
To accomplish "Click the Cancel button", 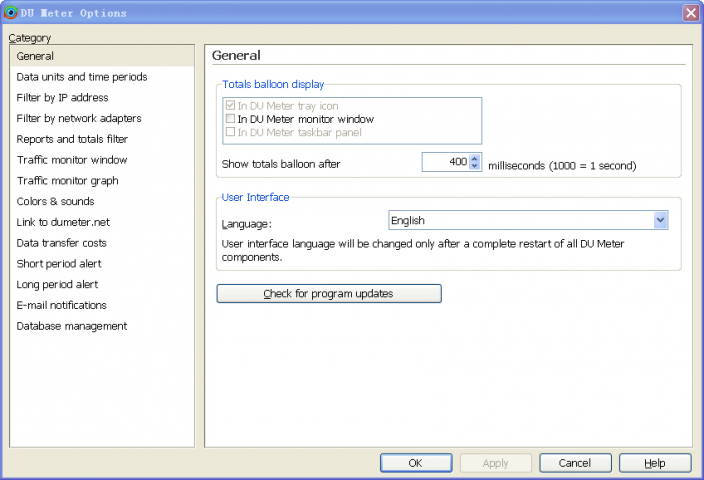I will (x=575, y=463).
